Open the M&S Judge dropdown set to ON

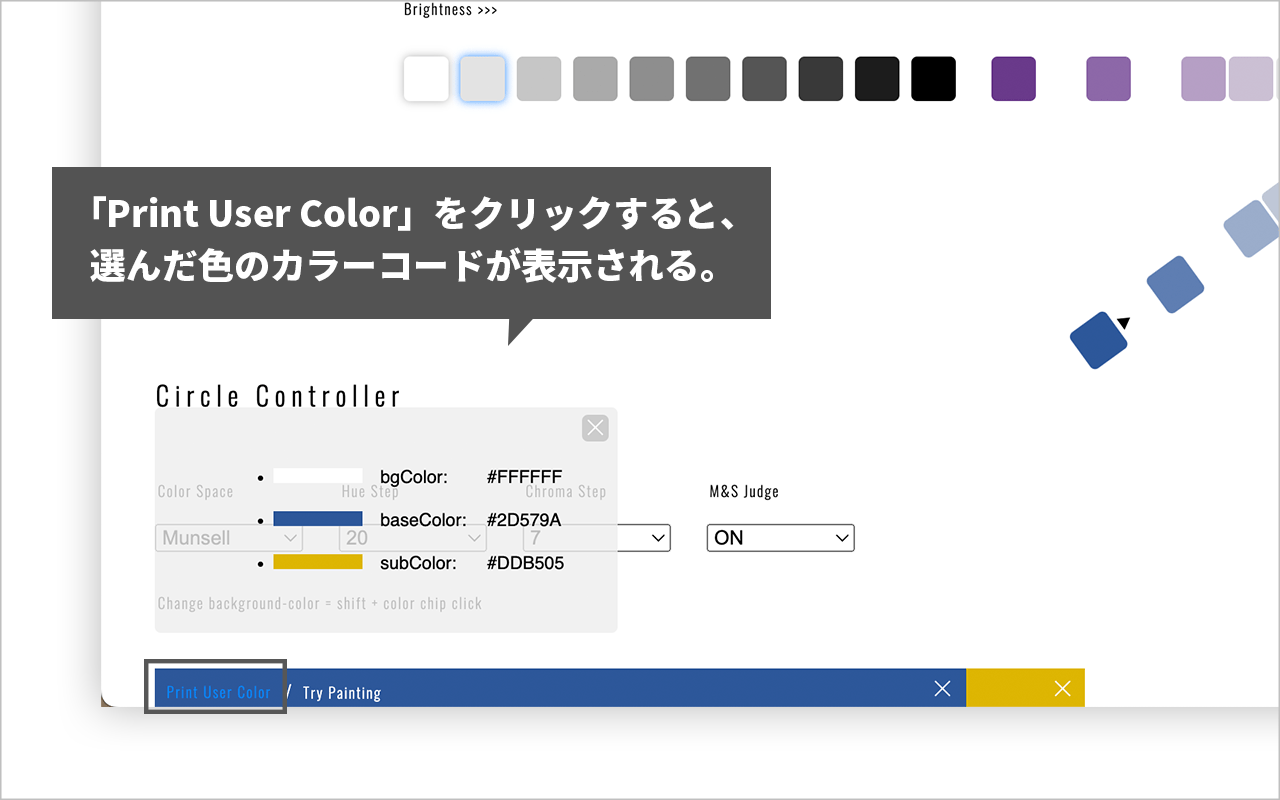tap(780, 537)
